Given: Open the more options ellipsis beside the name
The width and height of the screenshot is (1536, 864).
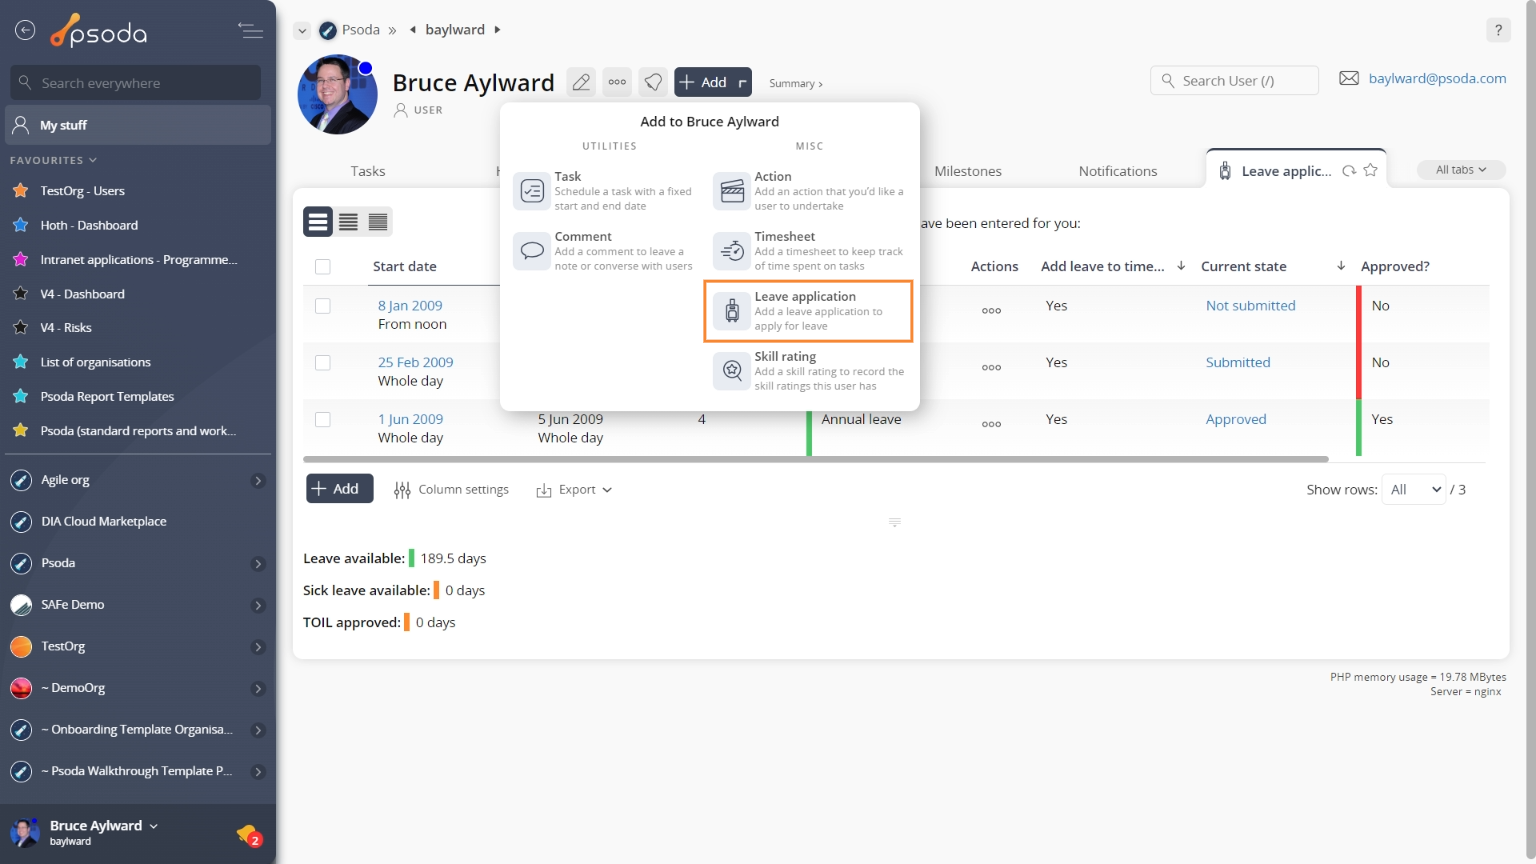Looking at the screenshot, I should click(x=618, y=82).
